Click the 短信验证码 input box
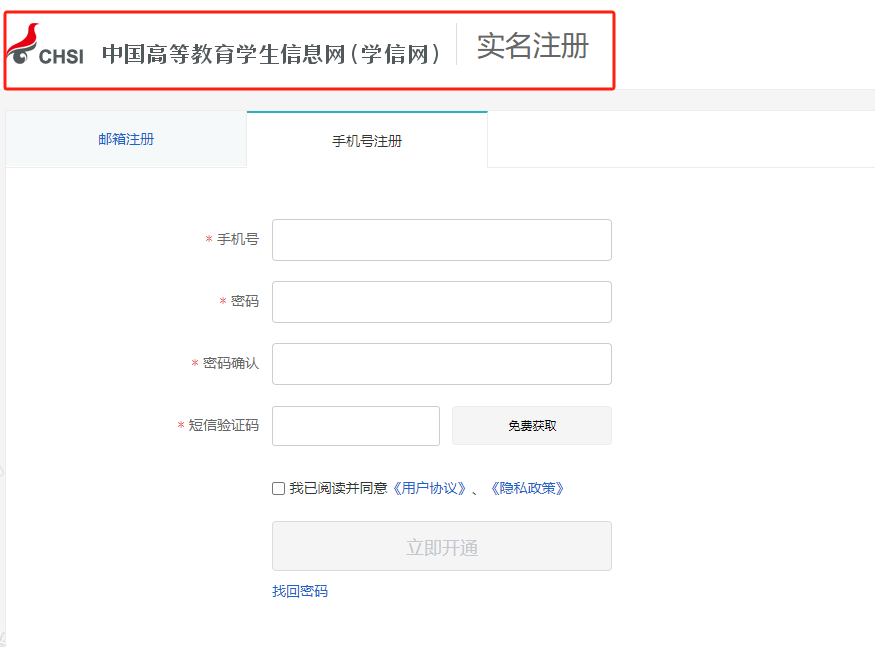This screenshot has width=875, height=647. pyautogui.click(x=355, y=426)
